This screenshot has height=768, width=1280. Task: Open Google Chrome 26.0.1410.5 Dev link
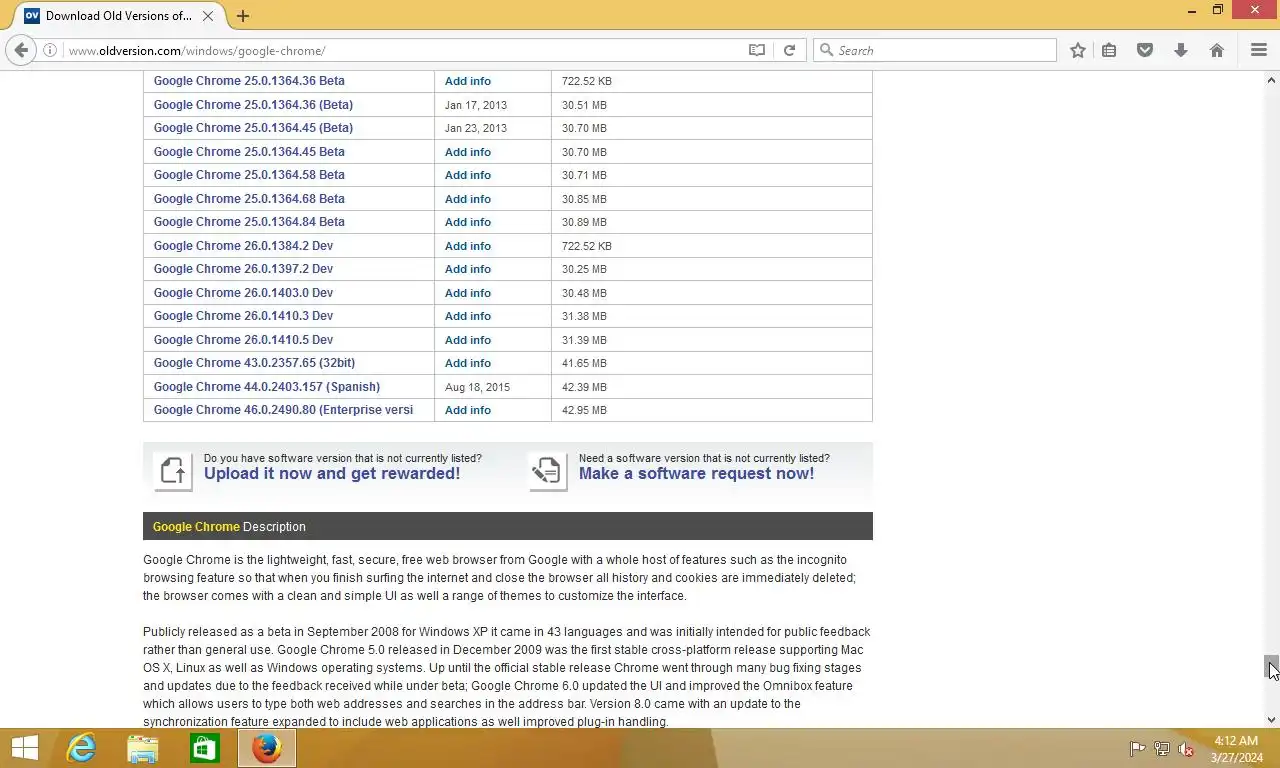243,340
